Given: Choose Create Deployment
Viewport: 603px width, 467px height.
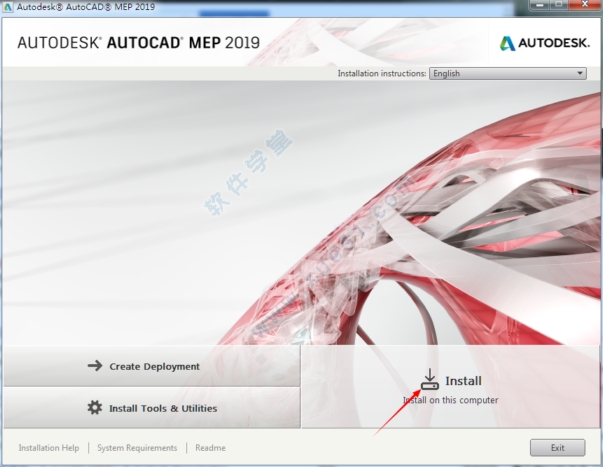Looking at the screenshot, I should pyautogui.click(x=152, y=366).
